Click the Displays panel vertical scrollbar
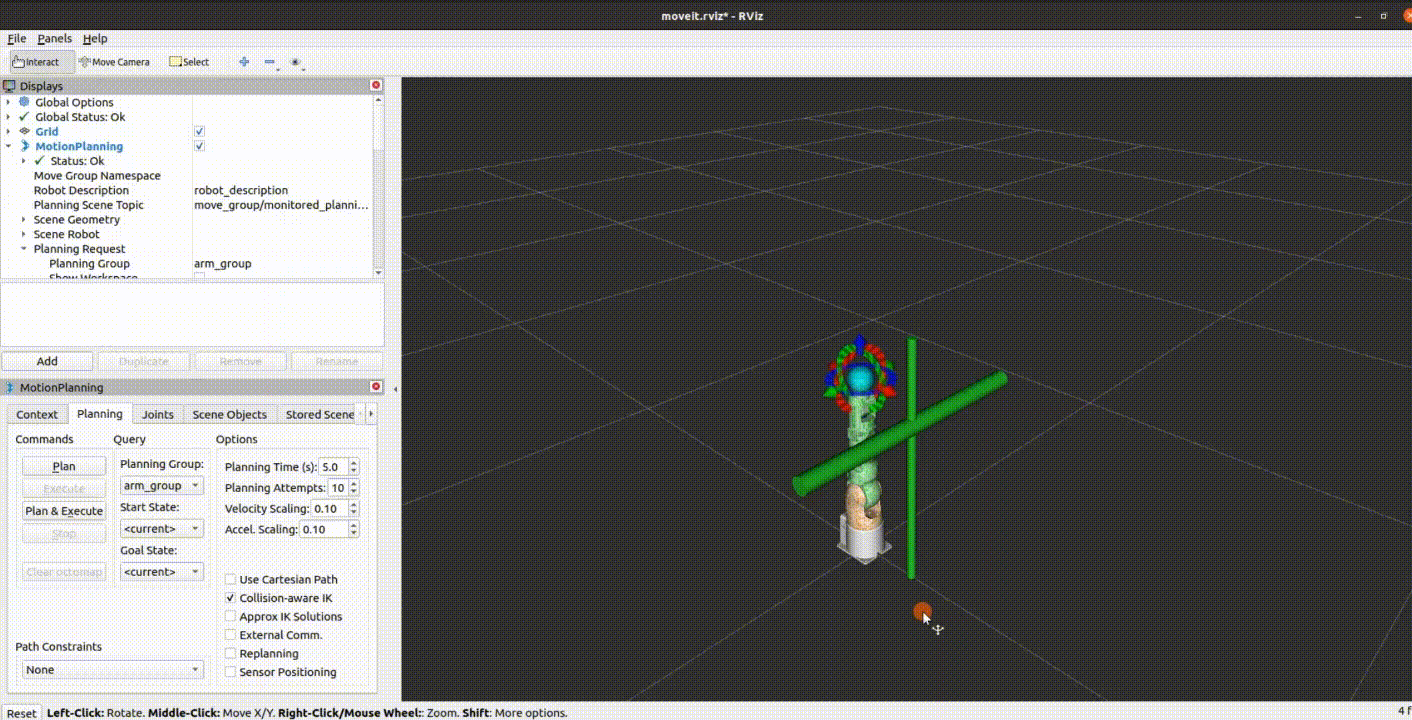The height and width of the screenshot is (720, 1412). coord(378,187)
